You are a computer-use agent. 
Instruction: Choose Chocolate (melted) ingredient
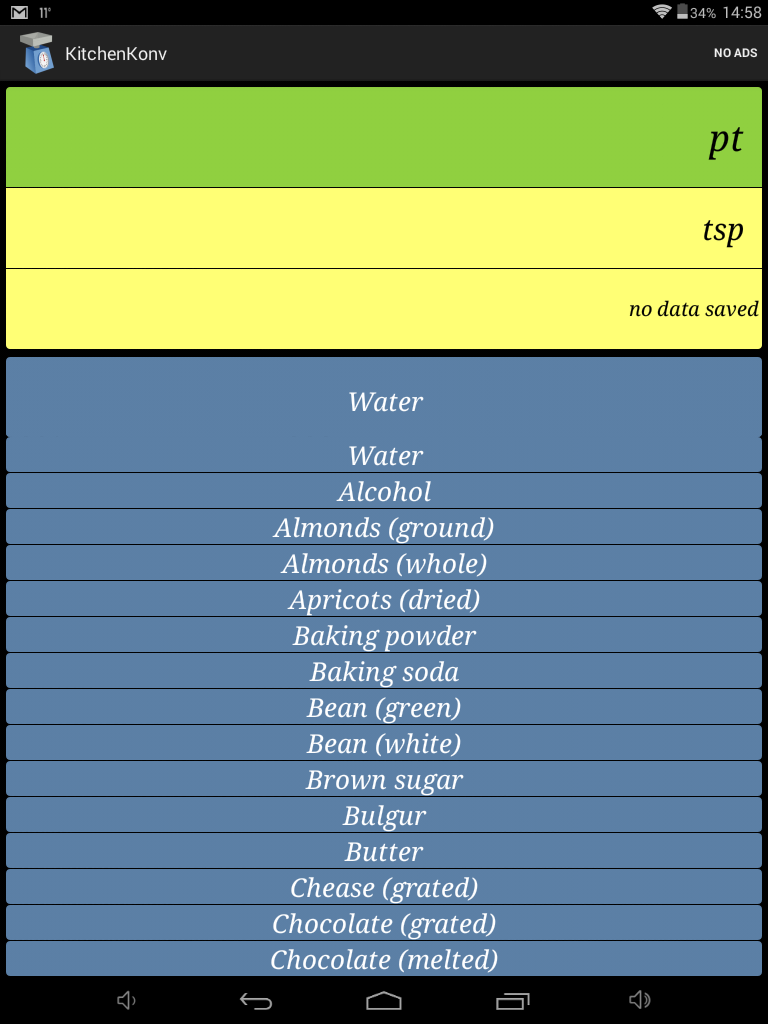click(x=384, y=959)
